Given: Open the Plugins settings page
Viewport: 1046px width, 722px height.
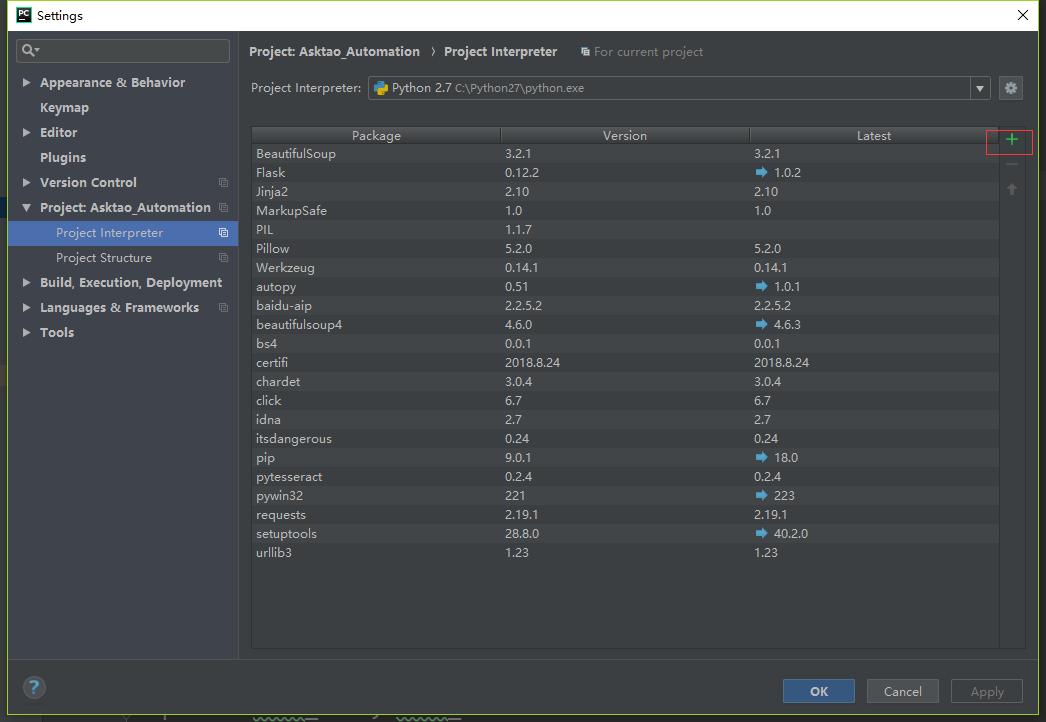Looking at the screenshot, I should pos(63,158).
